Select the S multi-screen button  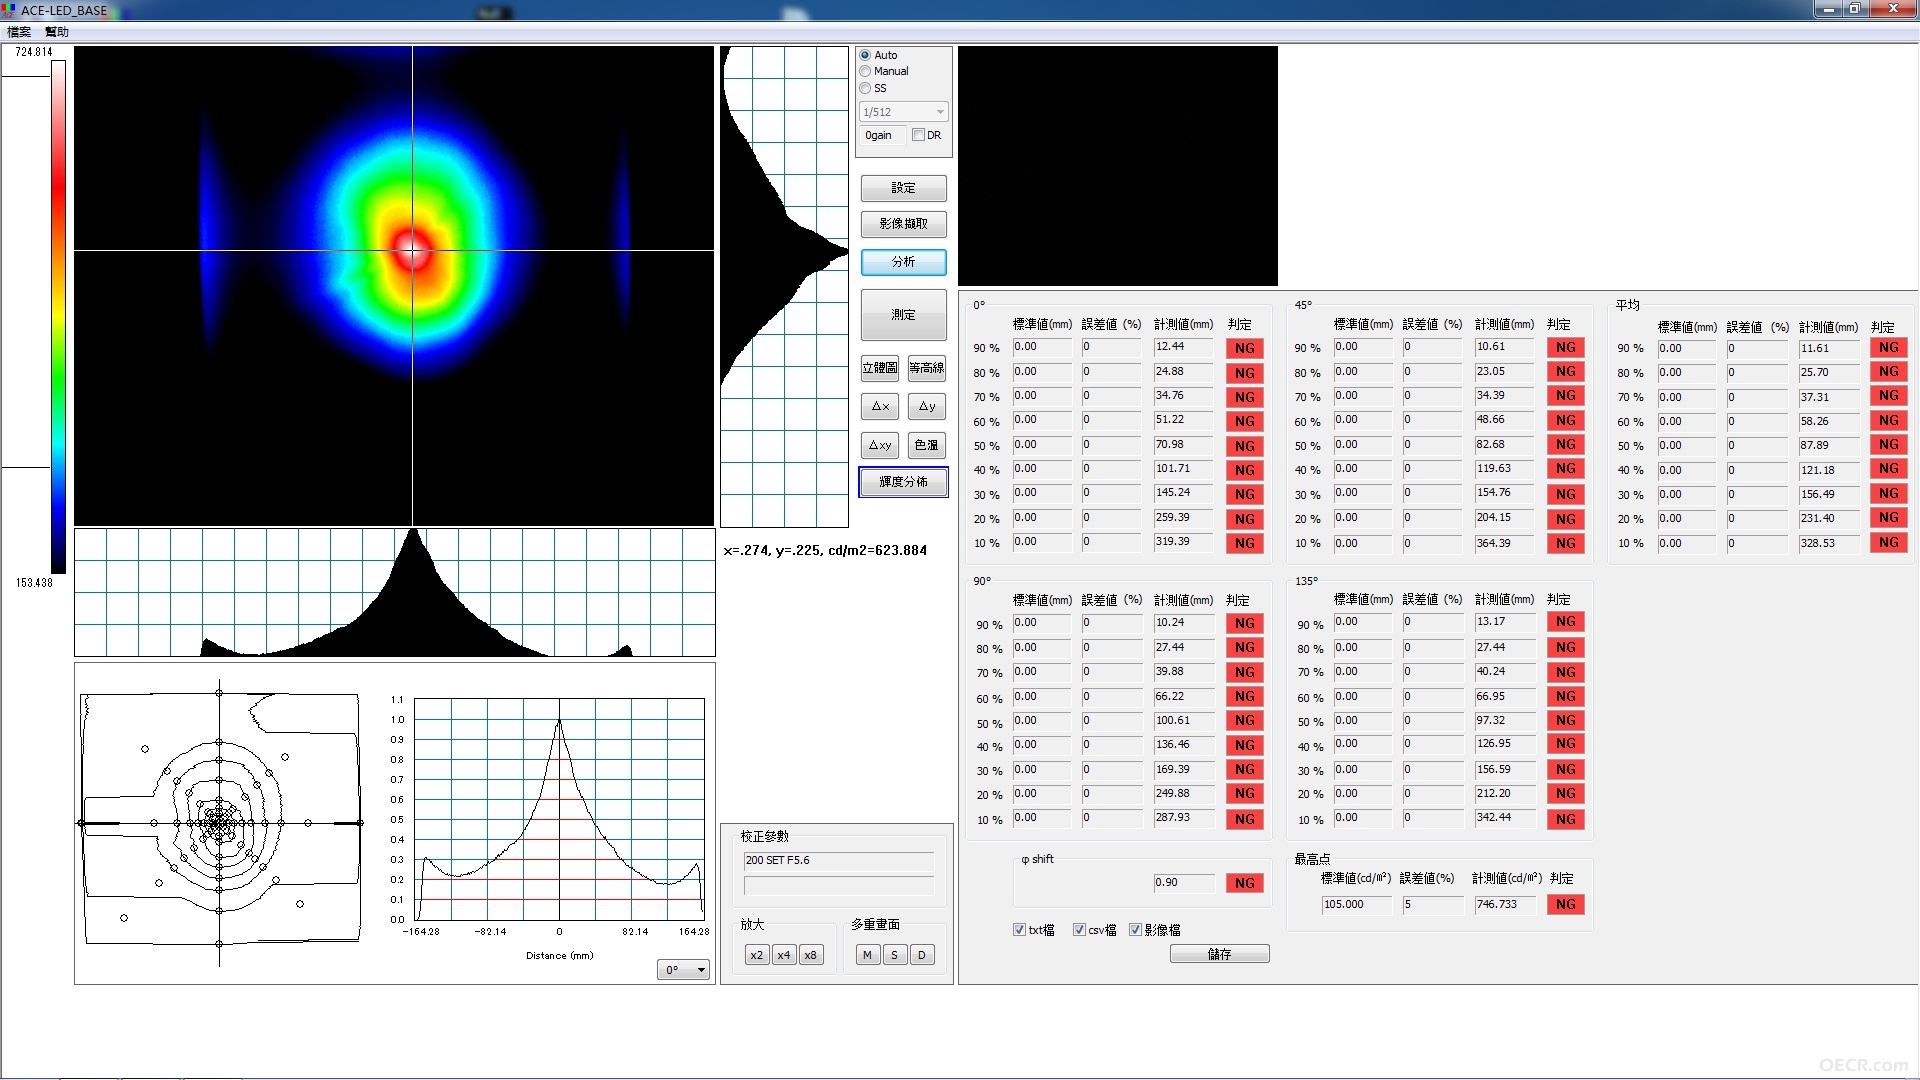pyautogui.click(x=894, y=955)
